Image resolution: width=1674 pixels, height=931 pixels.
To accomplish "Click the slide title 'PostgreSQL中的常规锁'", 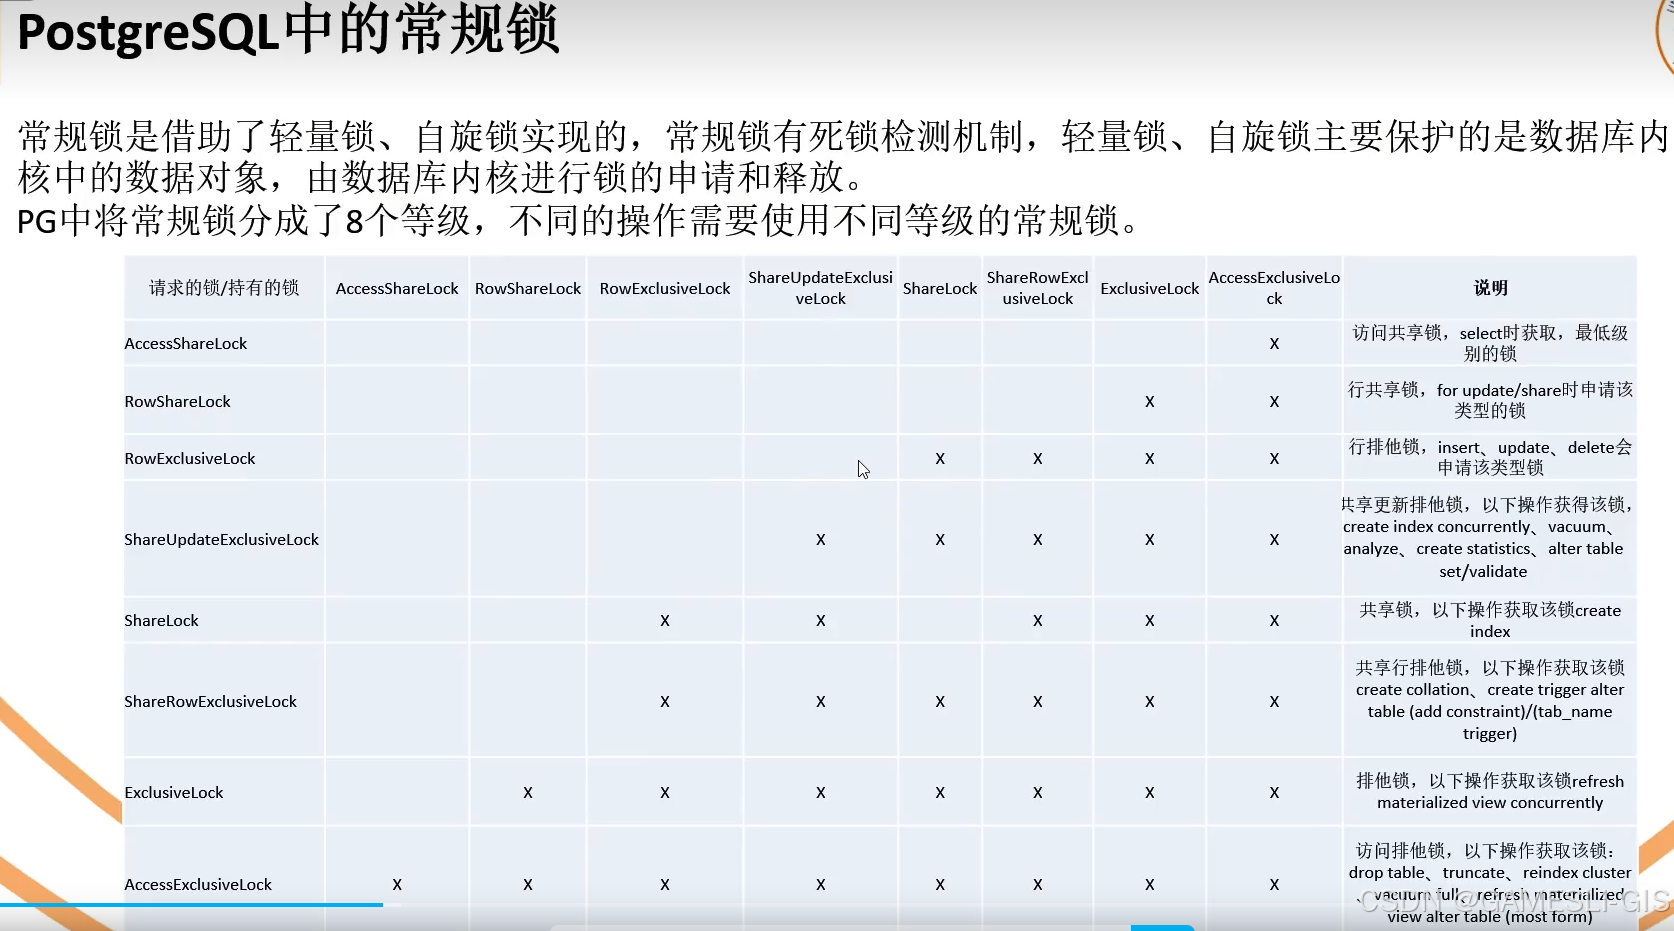I will point(288,30).
